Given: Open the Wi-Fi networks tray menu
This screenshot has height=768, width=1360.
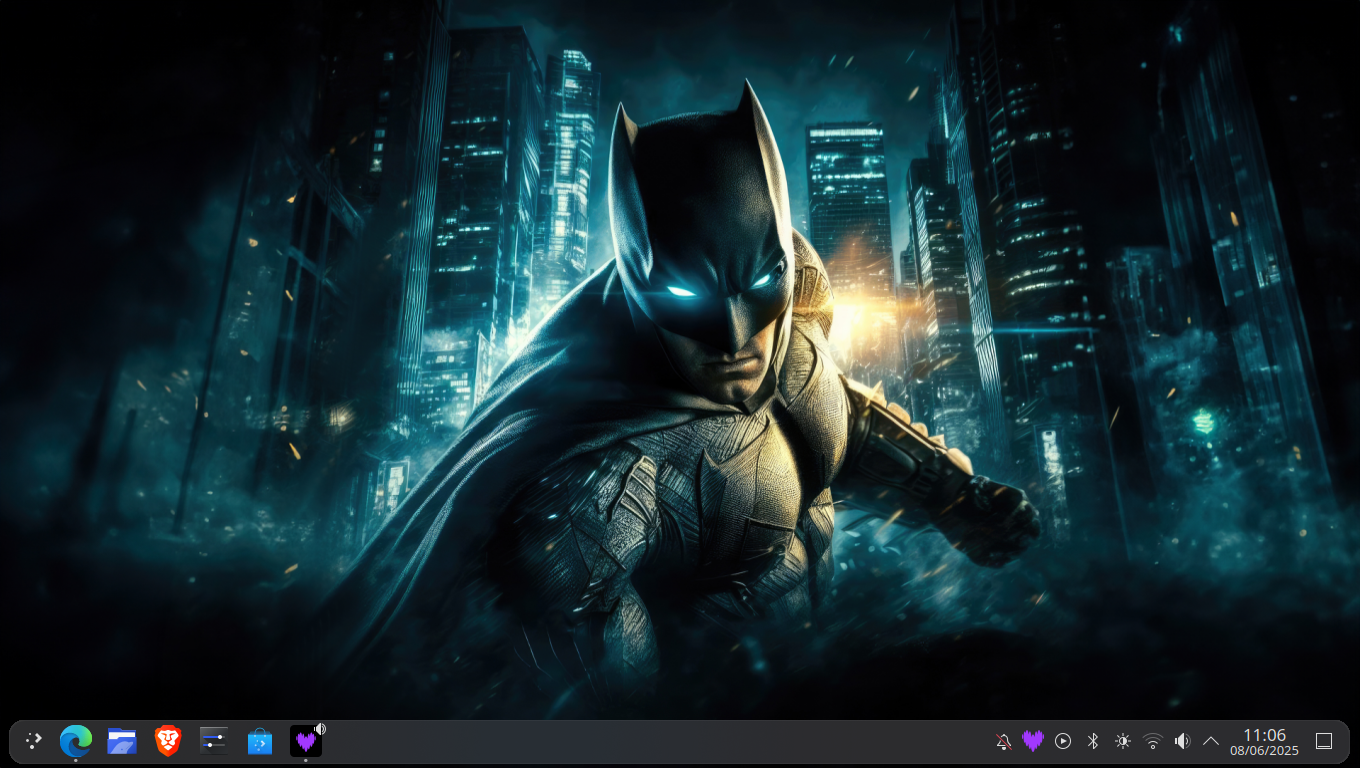Looking at the screenshot, I should pyautogui.click(x=1153, y=741).
